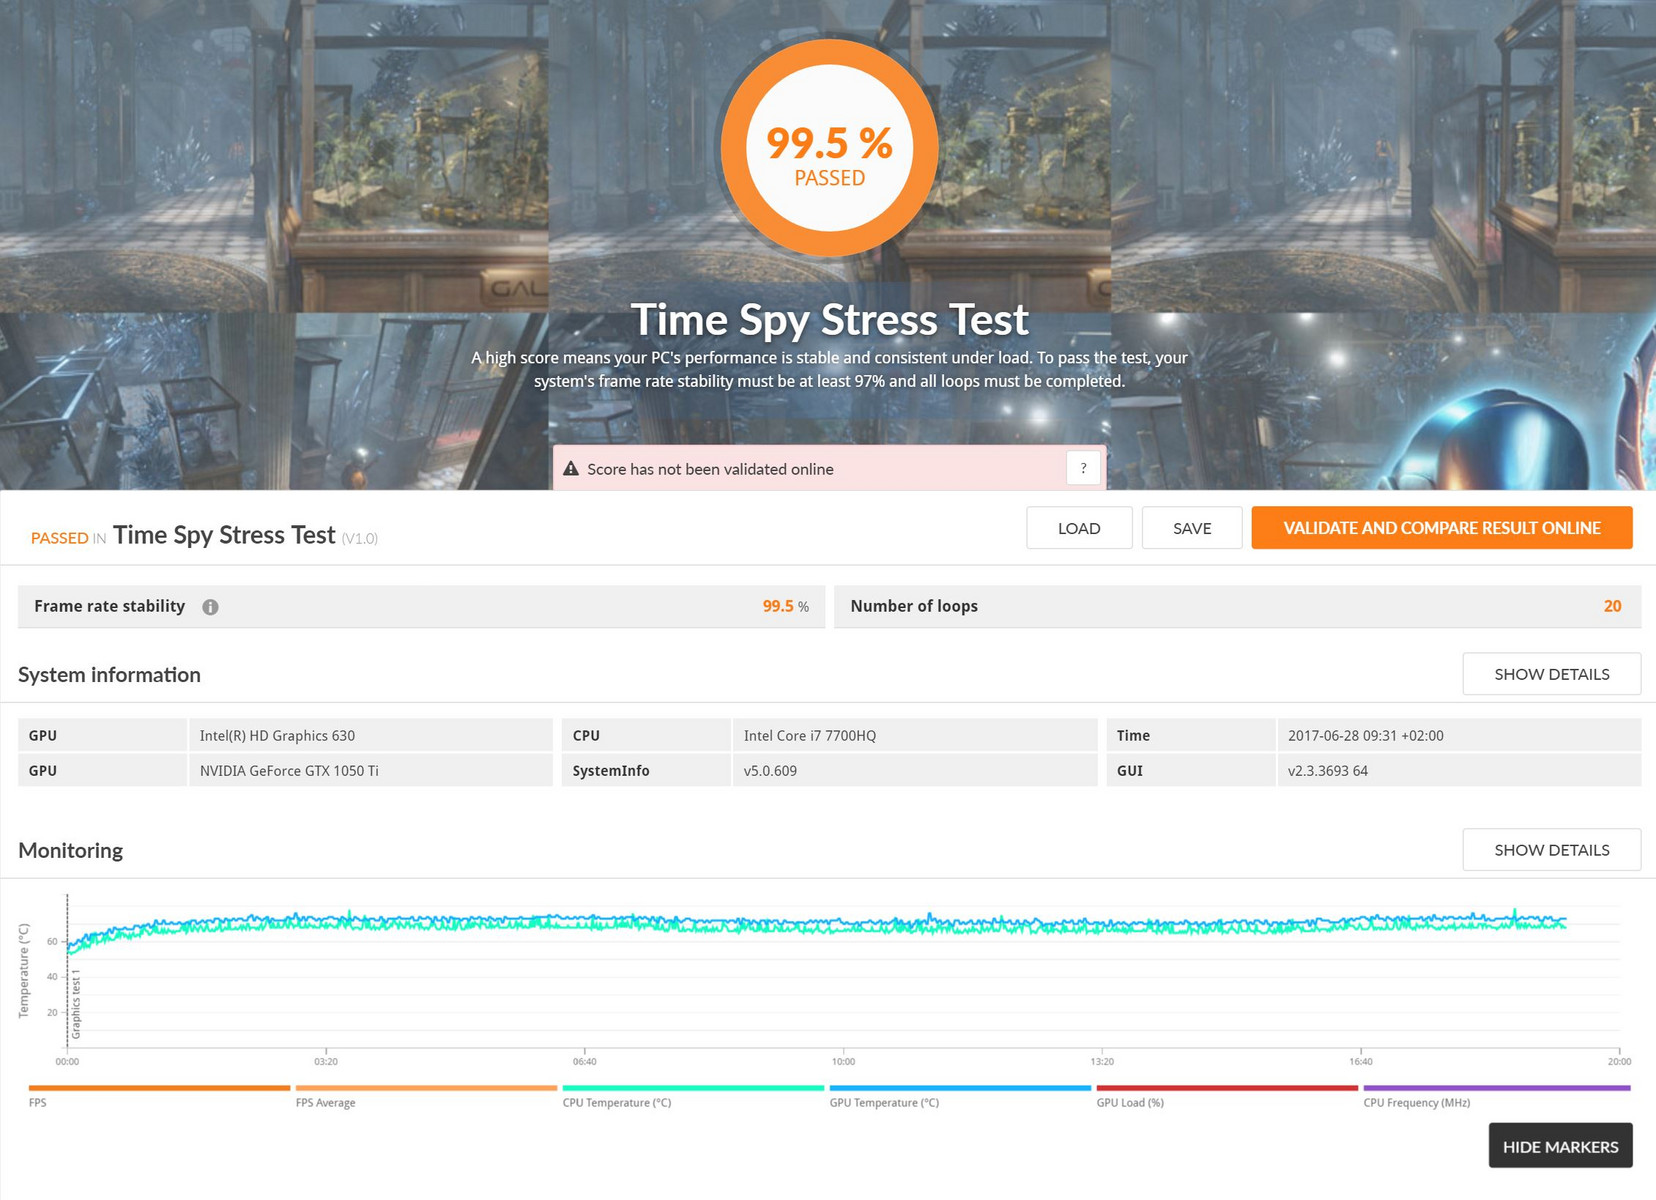Expand Monitoring section with Show Details
The image size is (1656, 1200).
[1551, 850]
